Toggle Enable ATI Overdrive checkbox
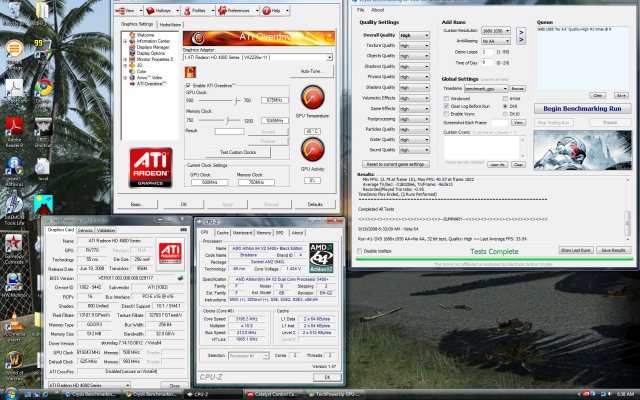This screenshot has width=640, height=400. pyautogui.click(x=188, y=85)
